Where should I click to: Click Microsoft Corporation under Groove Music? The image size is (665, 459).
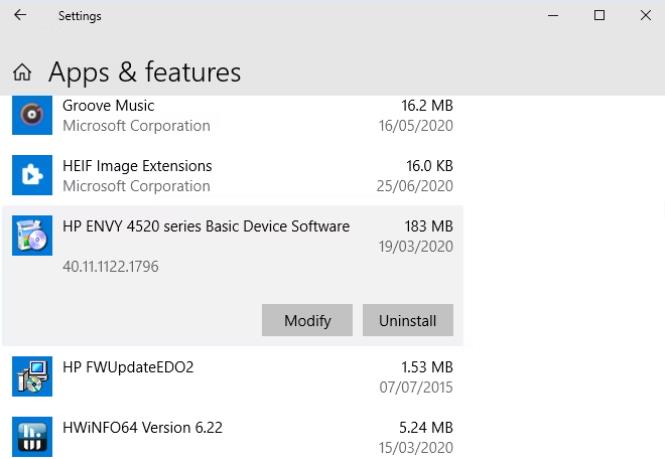click(136, 126)
